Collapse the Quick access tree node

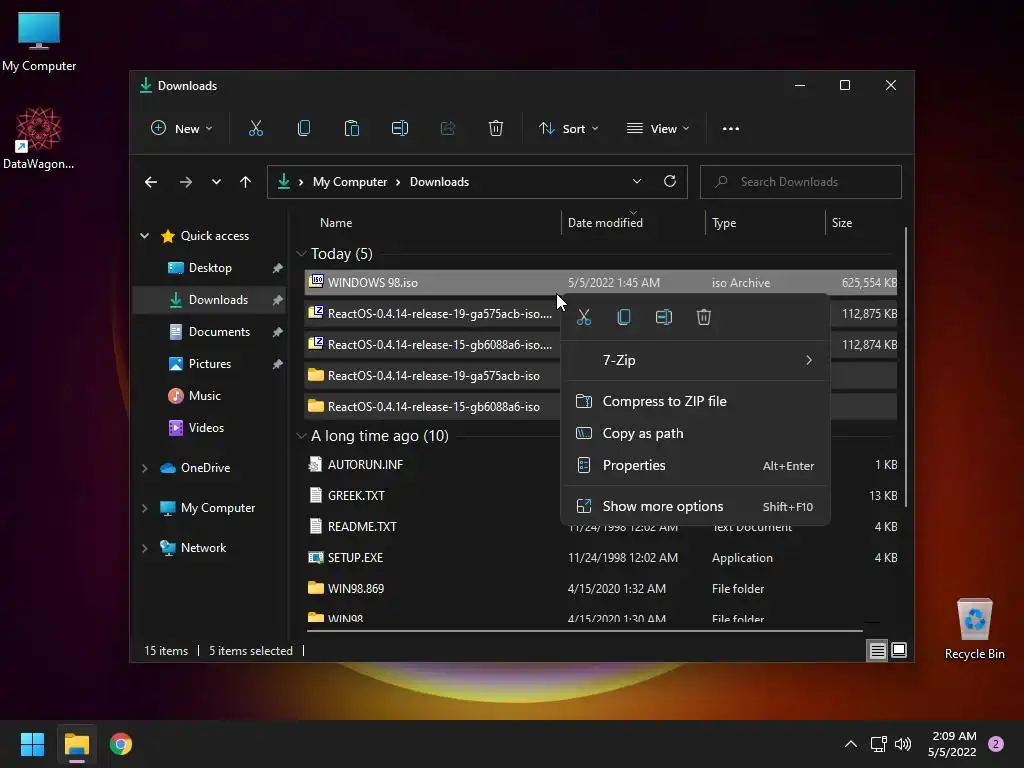(144, 236)
